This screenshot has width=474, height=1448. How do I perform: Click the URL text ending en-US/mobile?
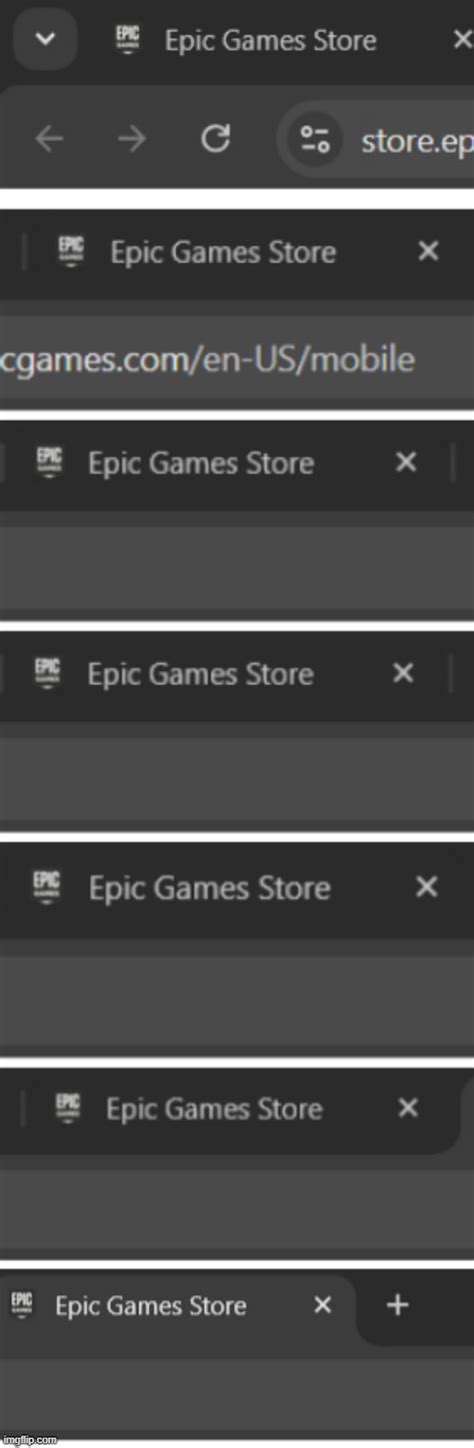click(x=207, y=358)
